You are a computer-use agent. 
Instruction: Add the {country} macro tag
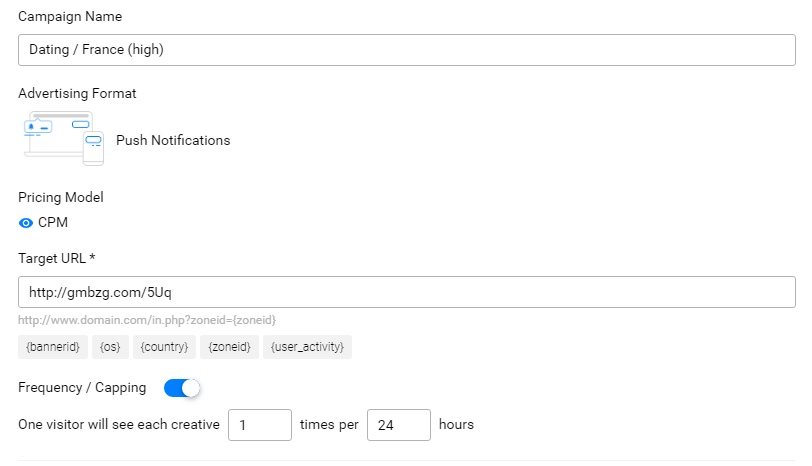click(x=164, y=347)
